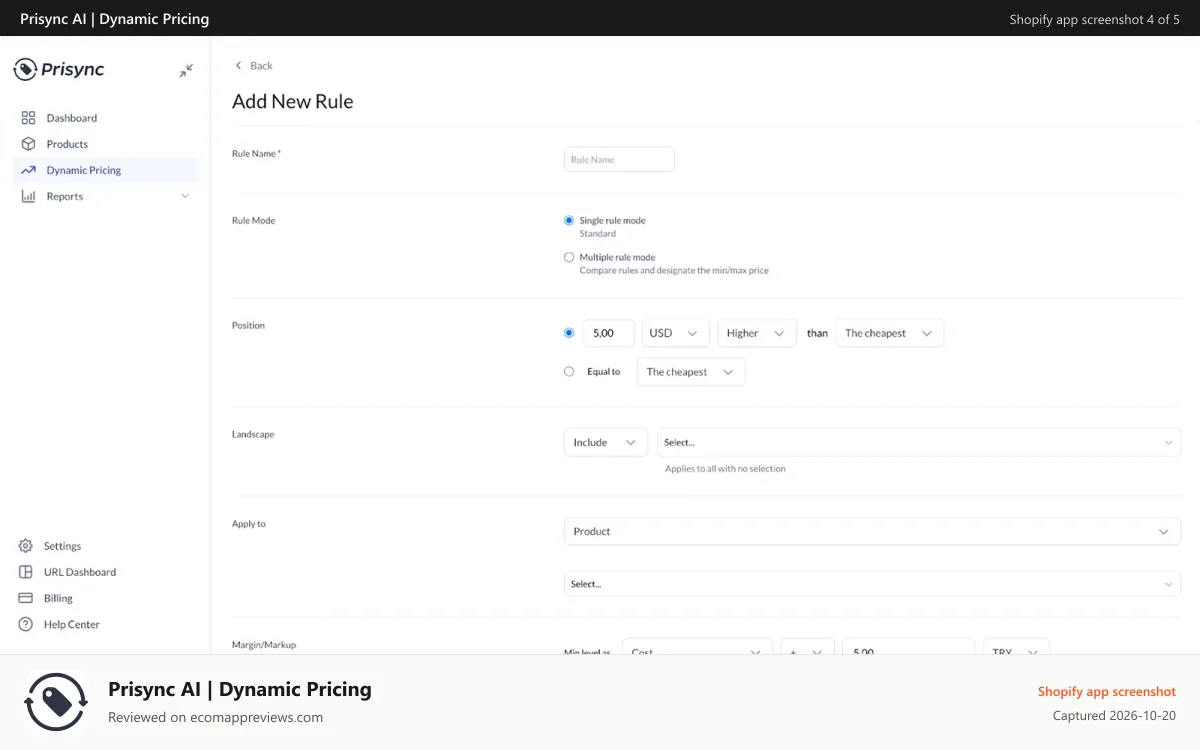Go to Billing page
The width and height of the screenshot is (1200, 750).
tap(58, 598)
